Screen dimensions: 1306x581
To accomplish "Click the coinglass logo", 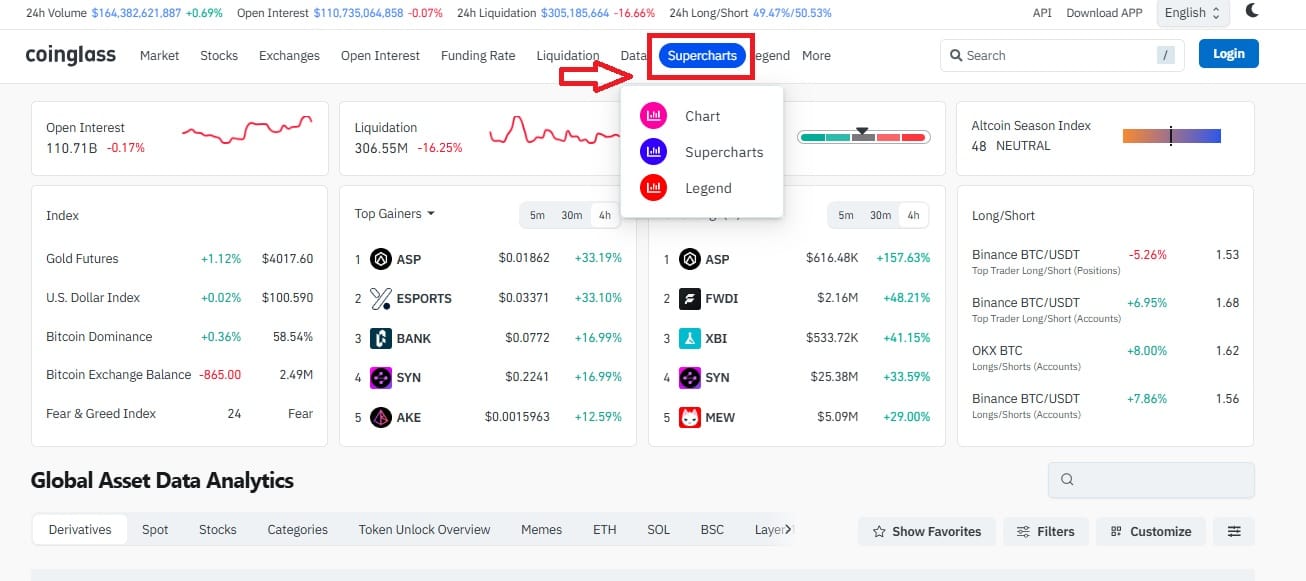I will [x=71, y=55].
